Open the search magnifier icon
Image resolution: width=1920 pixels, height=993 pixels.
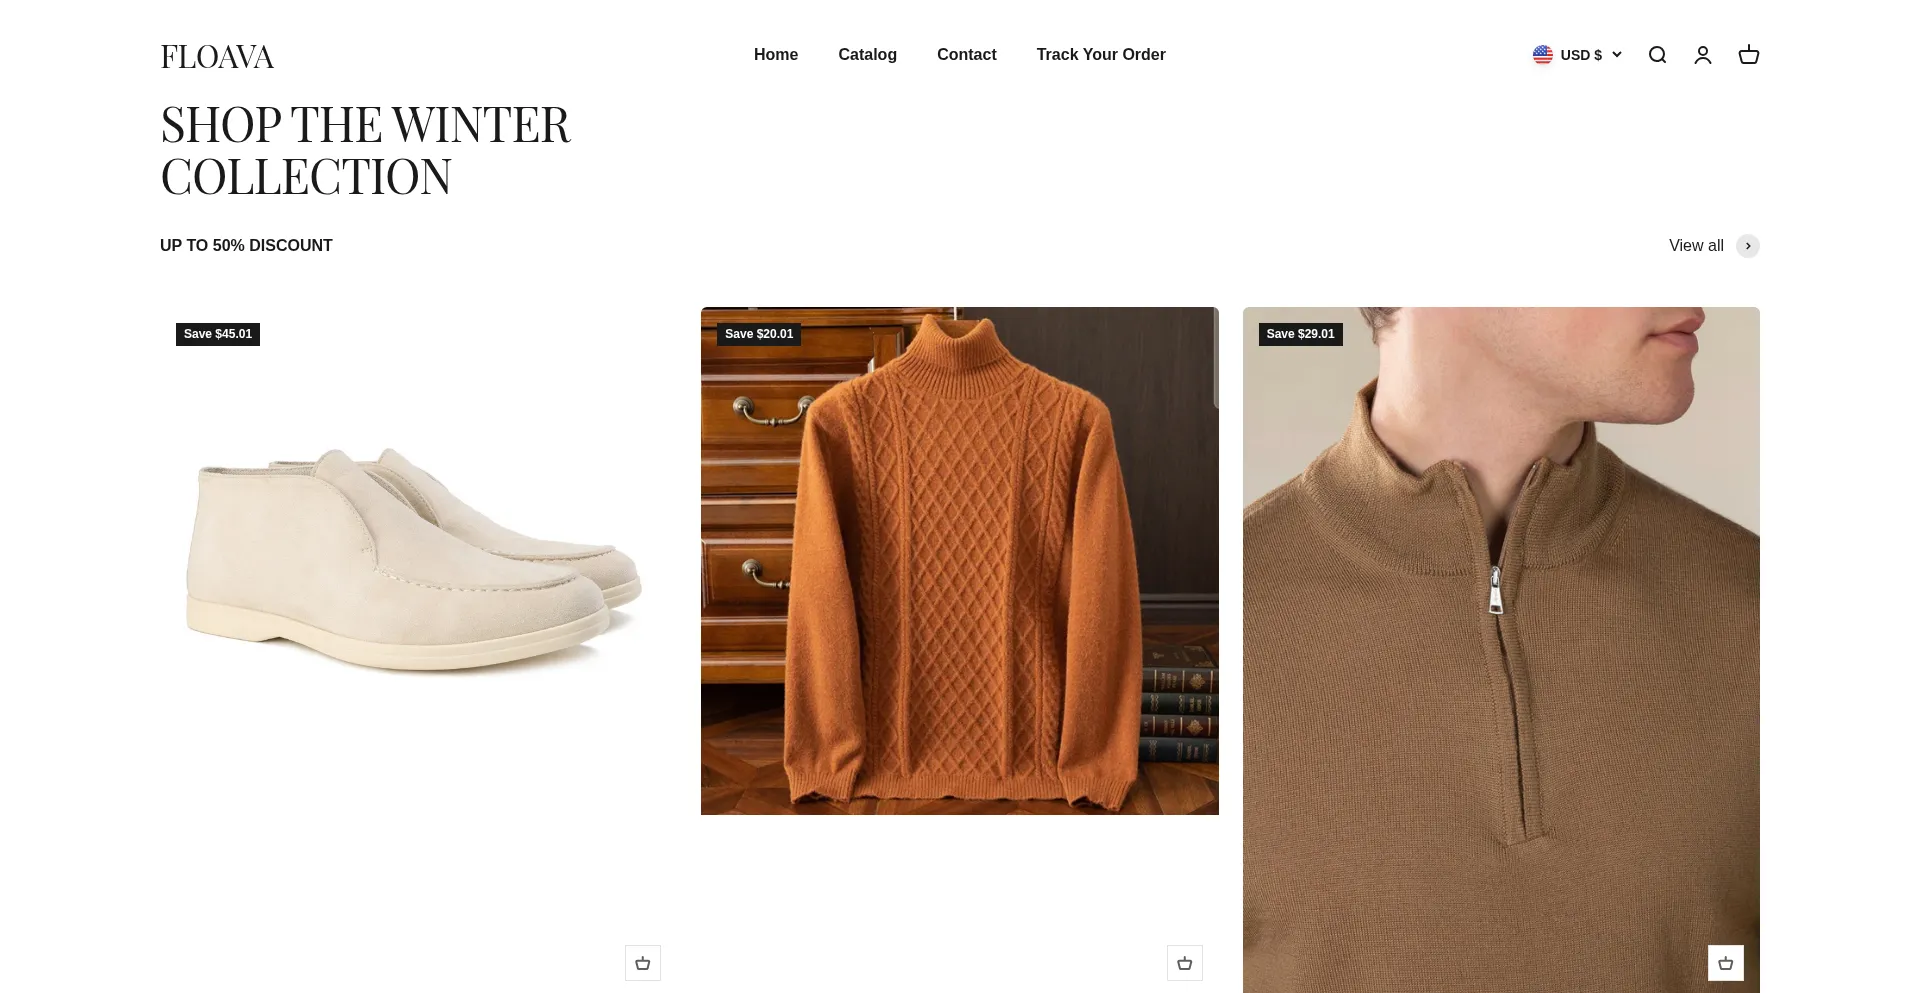click(1657, 55)
